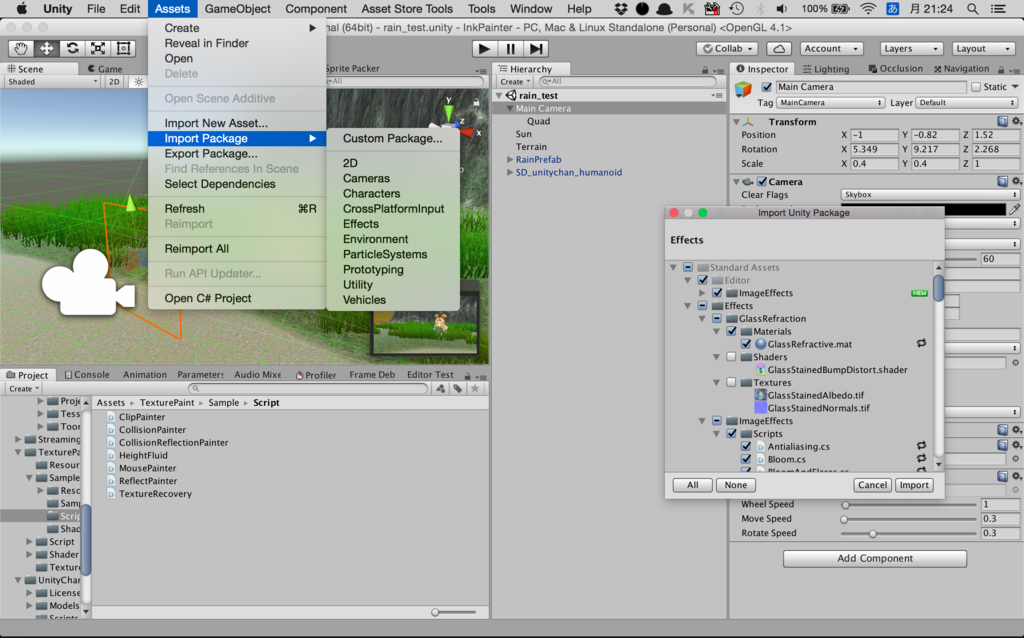
Task: Check the Textures folder checkbox
Action: (x=731, y=382)
